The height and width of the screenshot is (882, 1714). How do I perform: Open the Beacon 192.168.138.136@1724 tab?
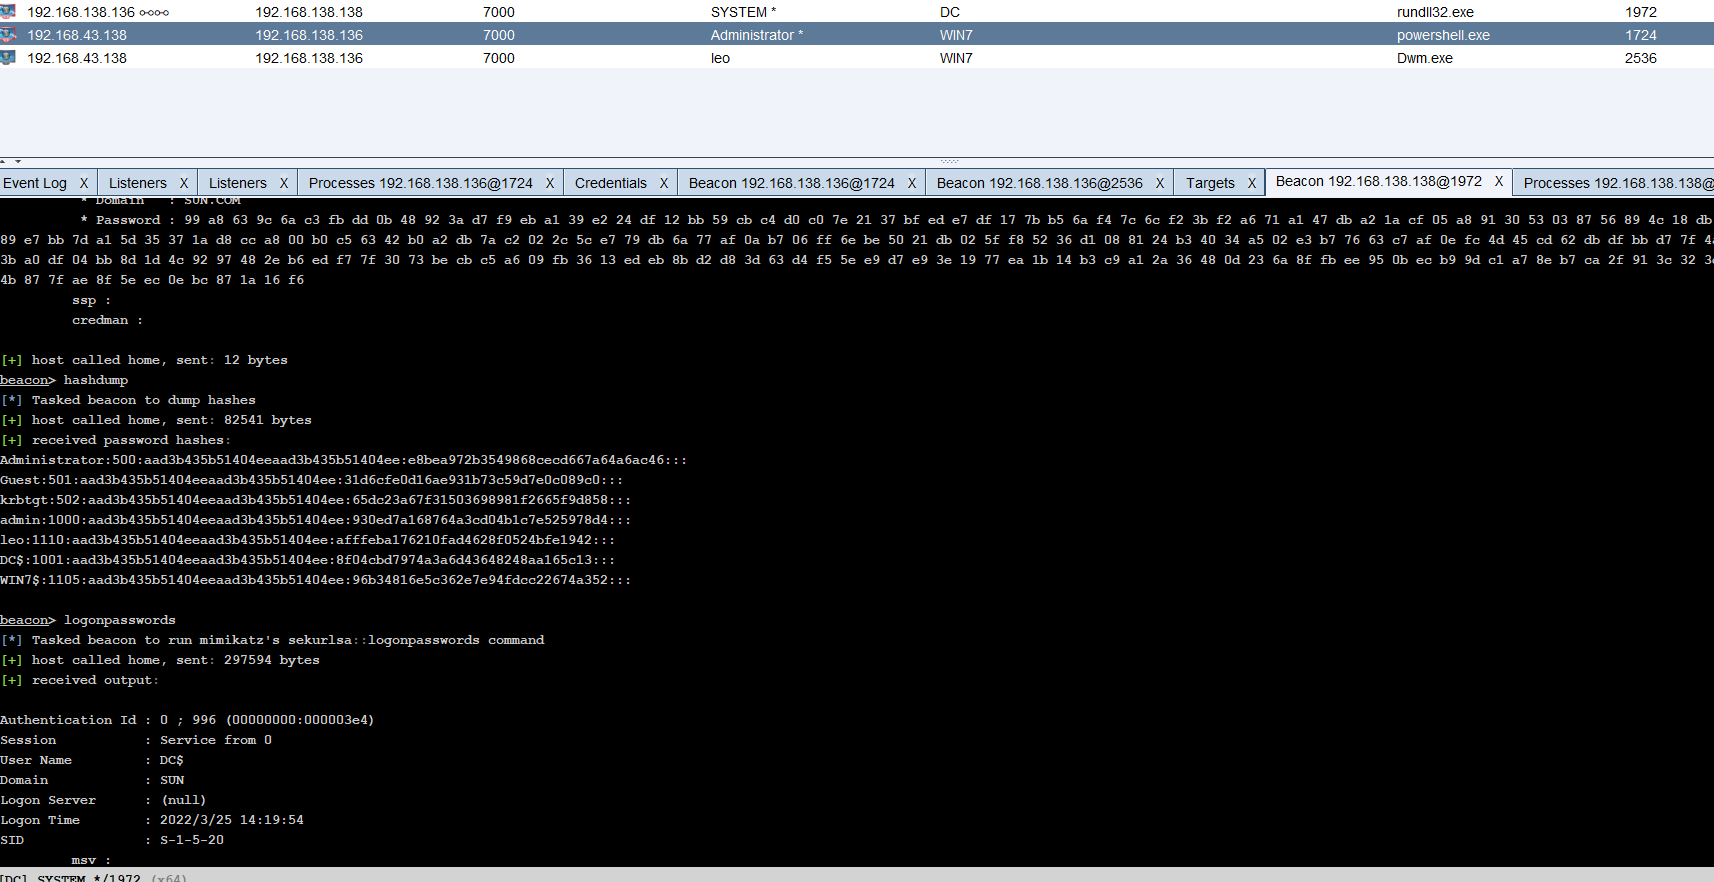[792, 183]
